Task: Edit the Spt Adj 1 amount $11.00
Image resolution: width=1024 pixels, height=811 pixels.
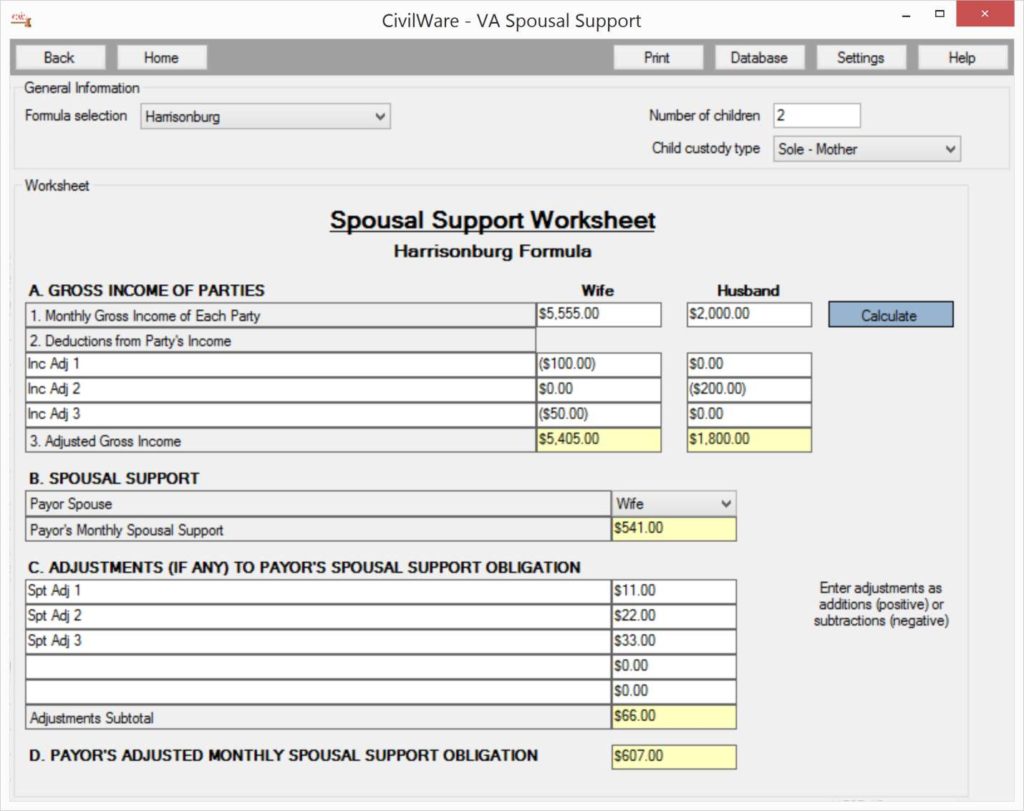Action: coord(673,591)
